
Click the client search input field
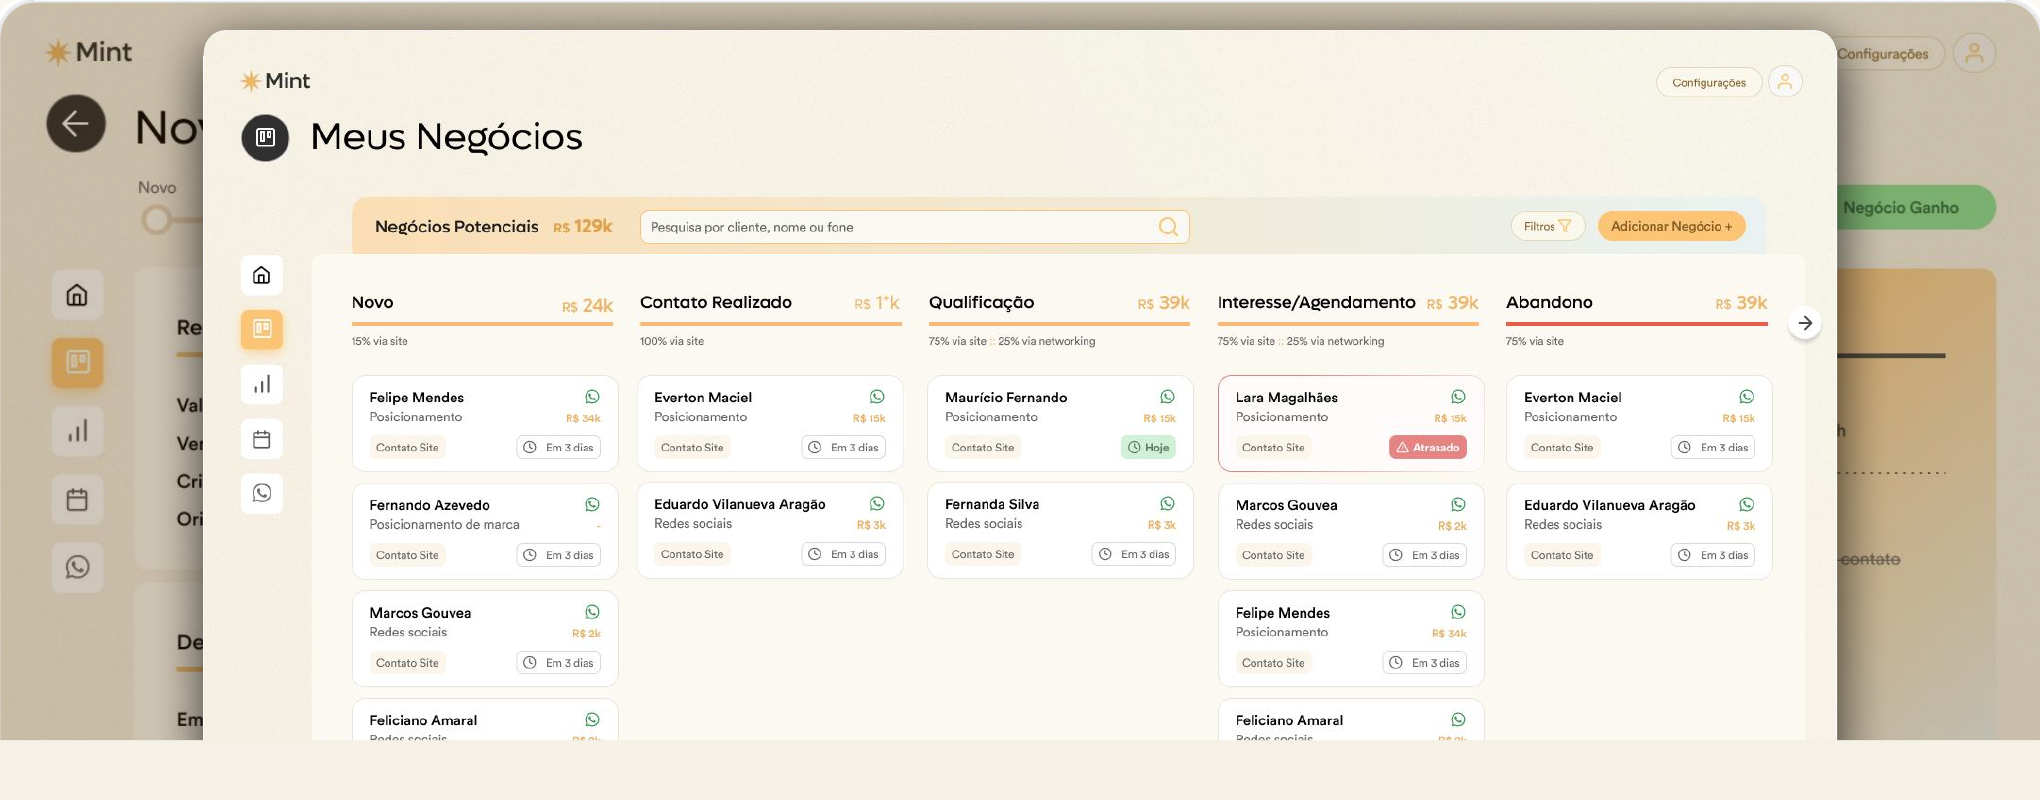point(914,227)
